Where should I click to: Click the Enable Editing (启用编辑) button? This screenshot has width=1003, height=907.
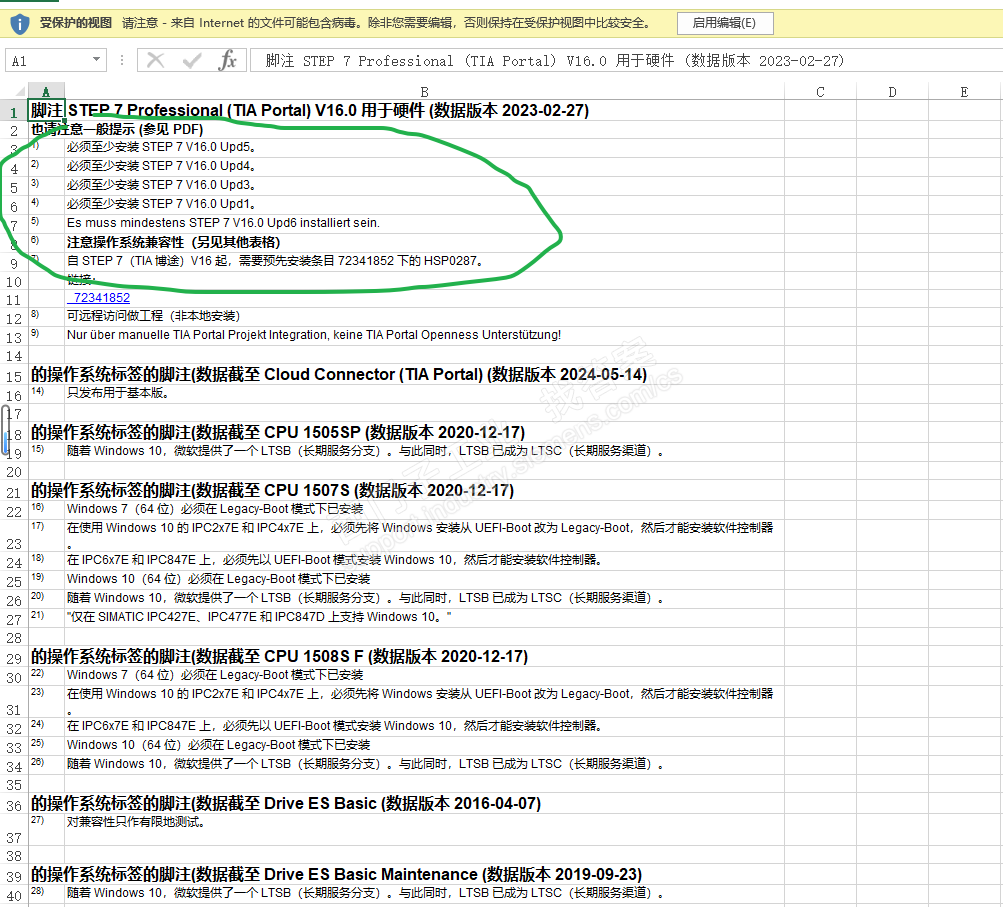click(x=725, y=23)
